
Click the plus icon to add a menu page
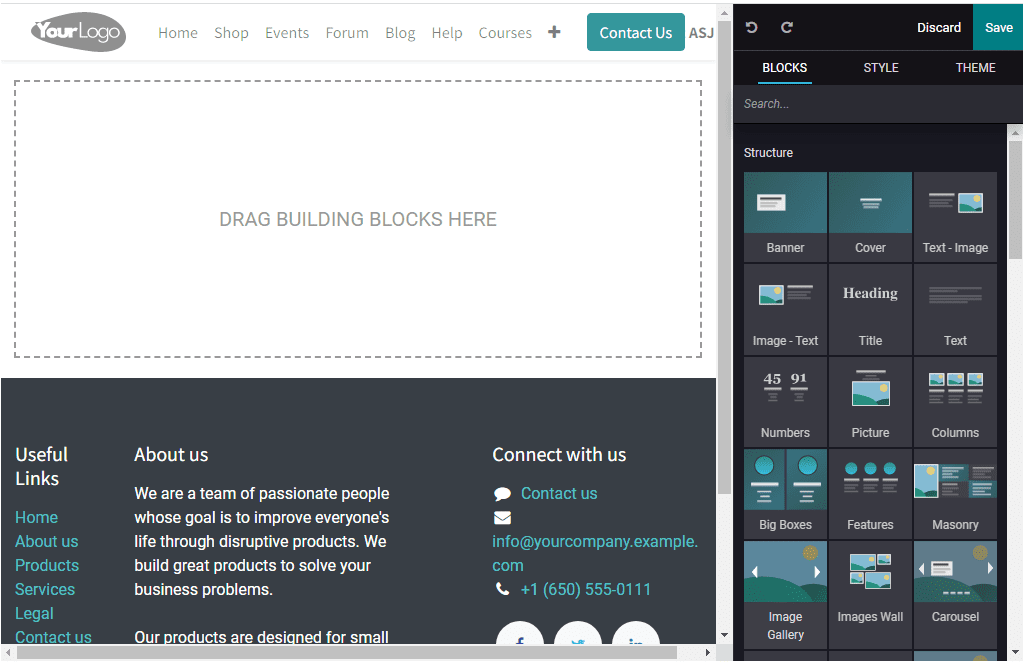click(555, 32)
